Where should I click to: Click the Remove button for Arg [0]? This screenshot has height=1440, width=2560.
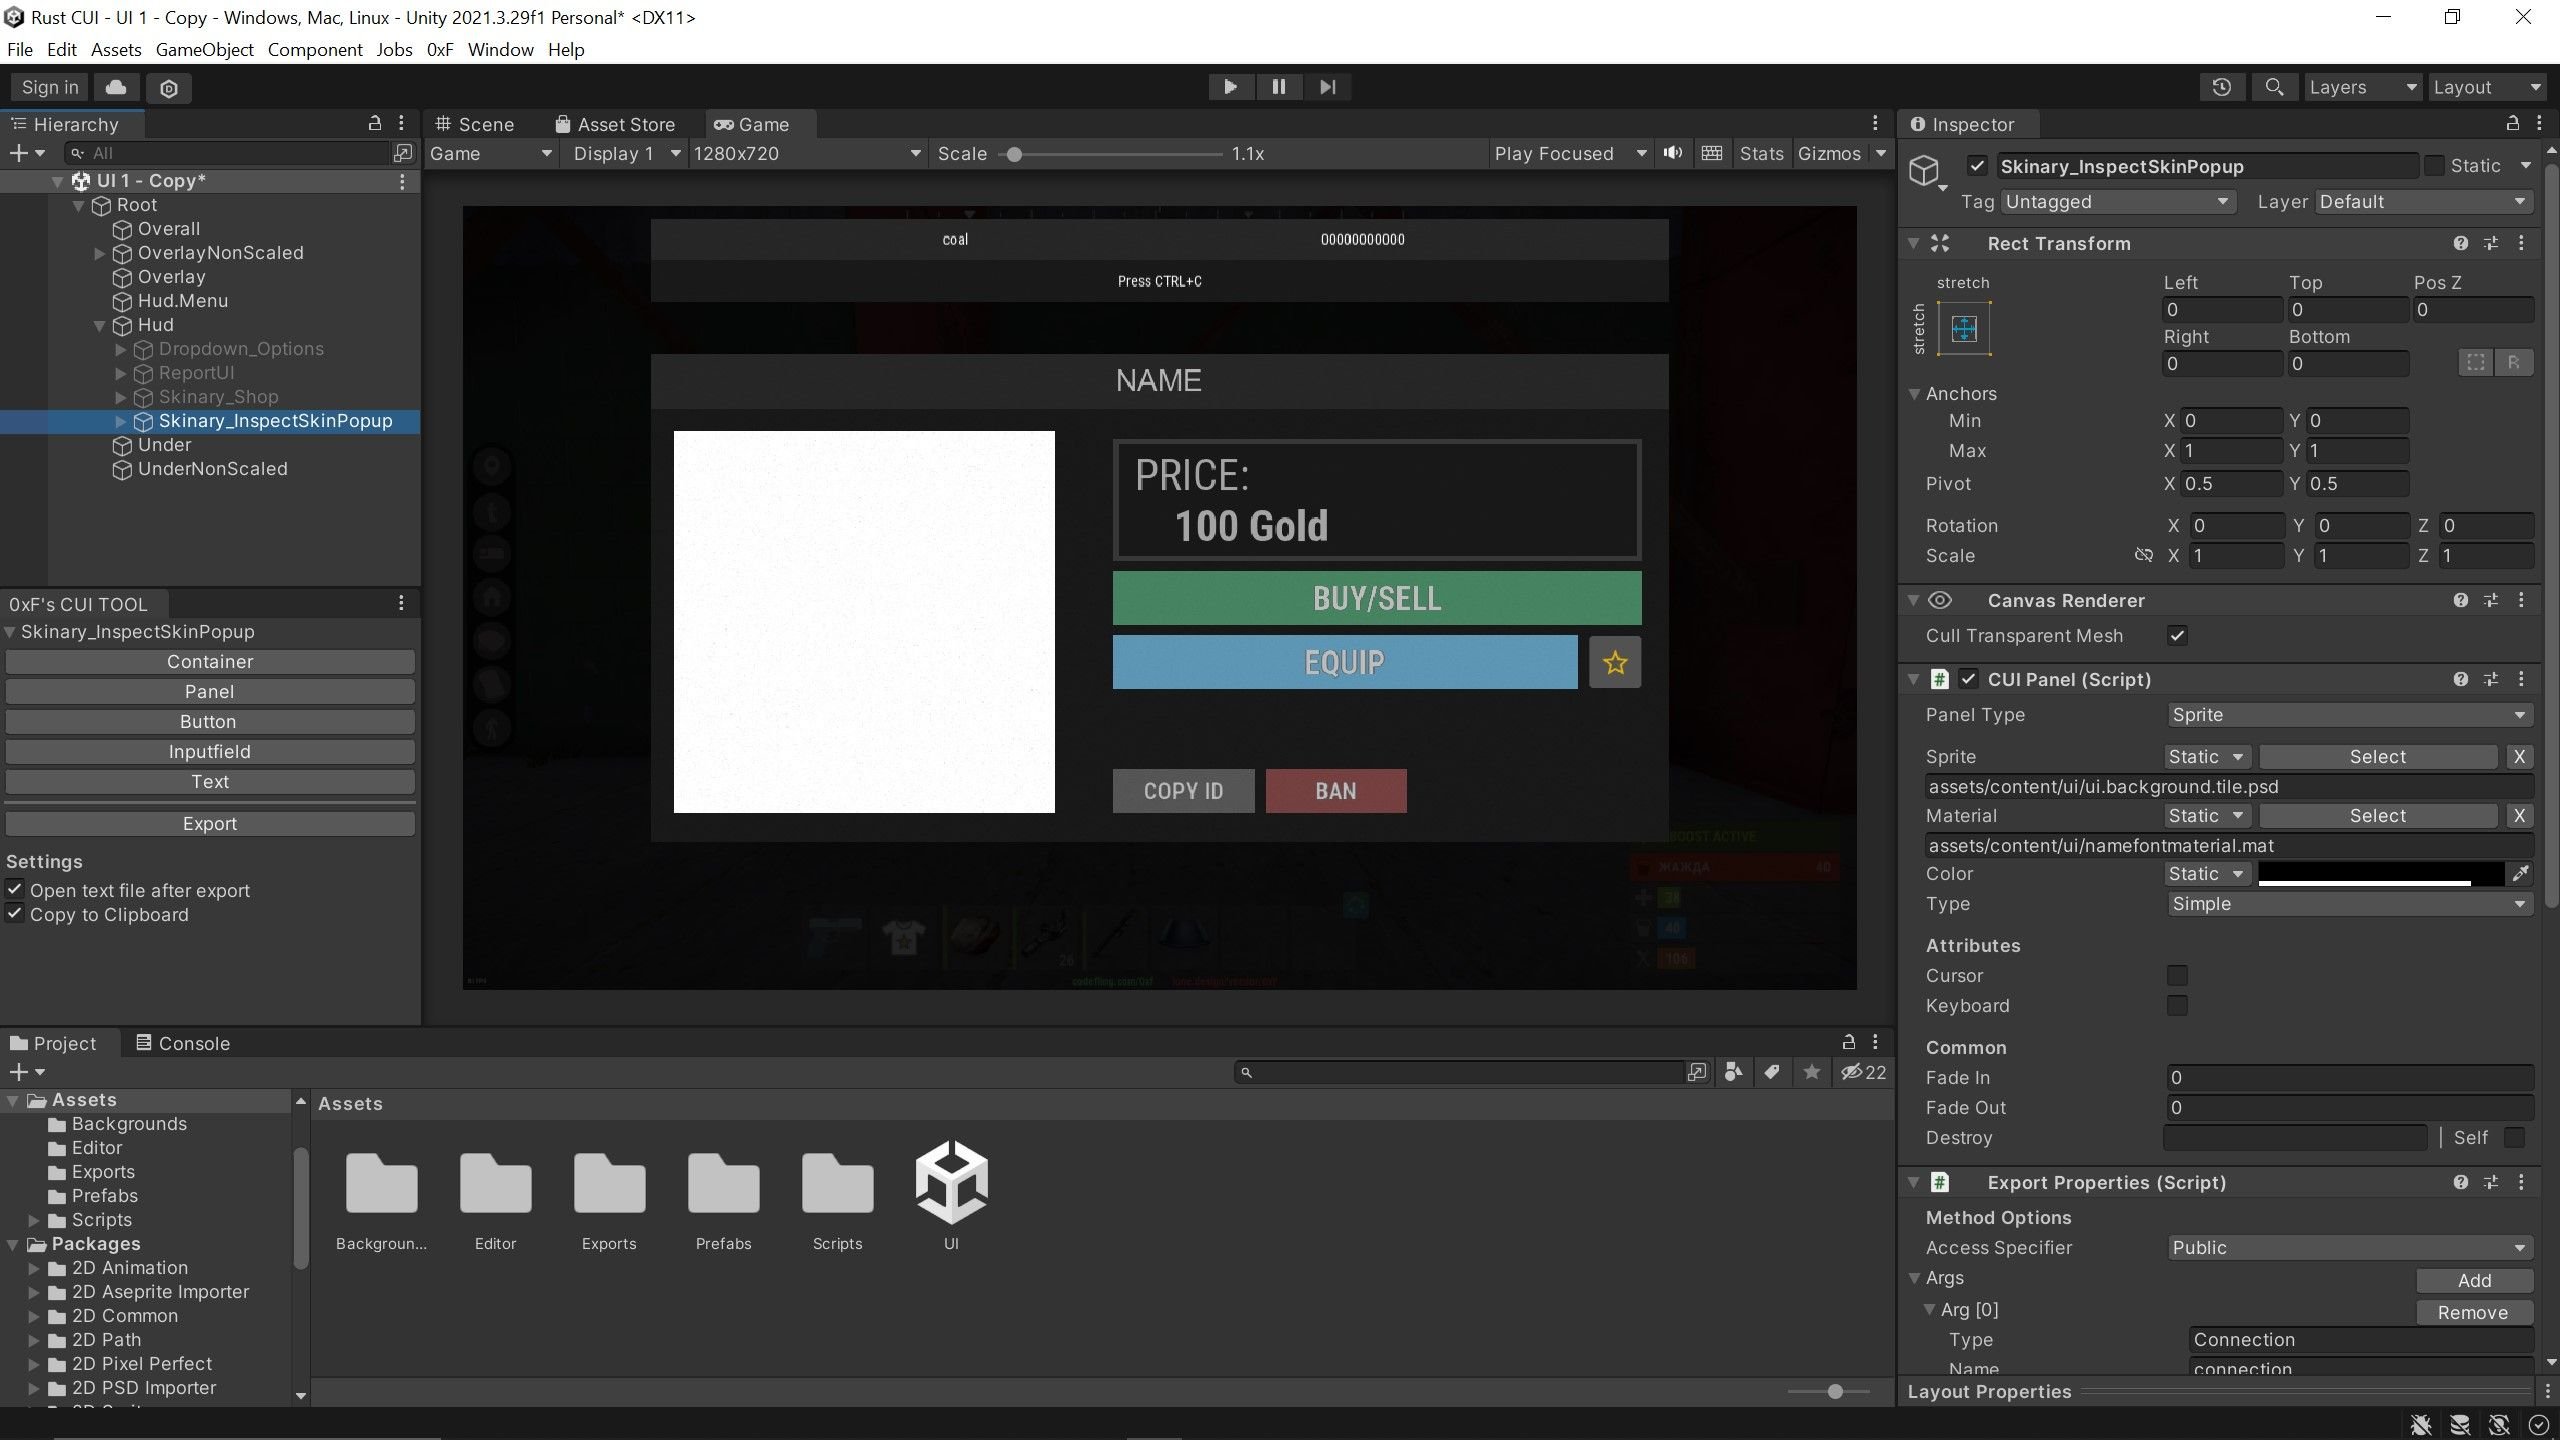click(x=2474, y=1313)
